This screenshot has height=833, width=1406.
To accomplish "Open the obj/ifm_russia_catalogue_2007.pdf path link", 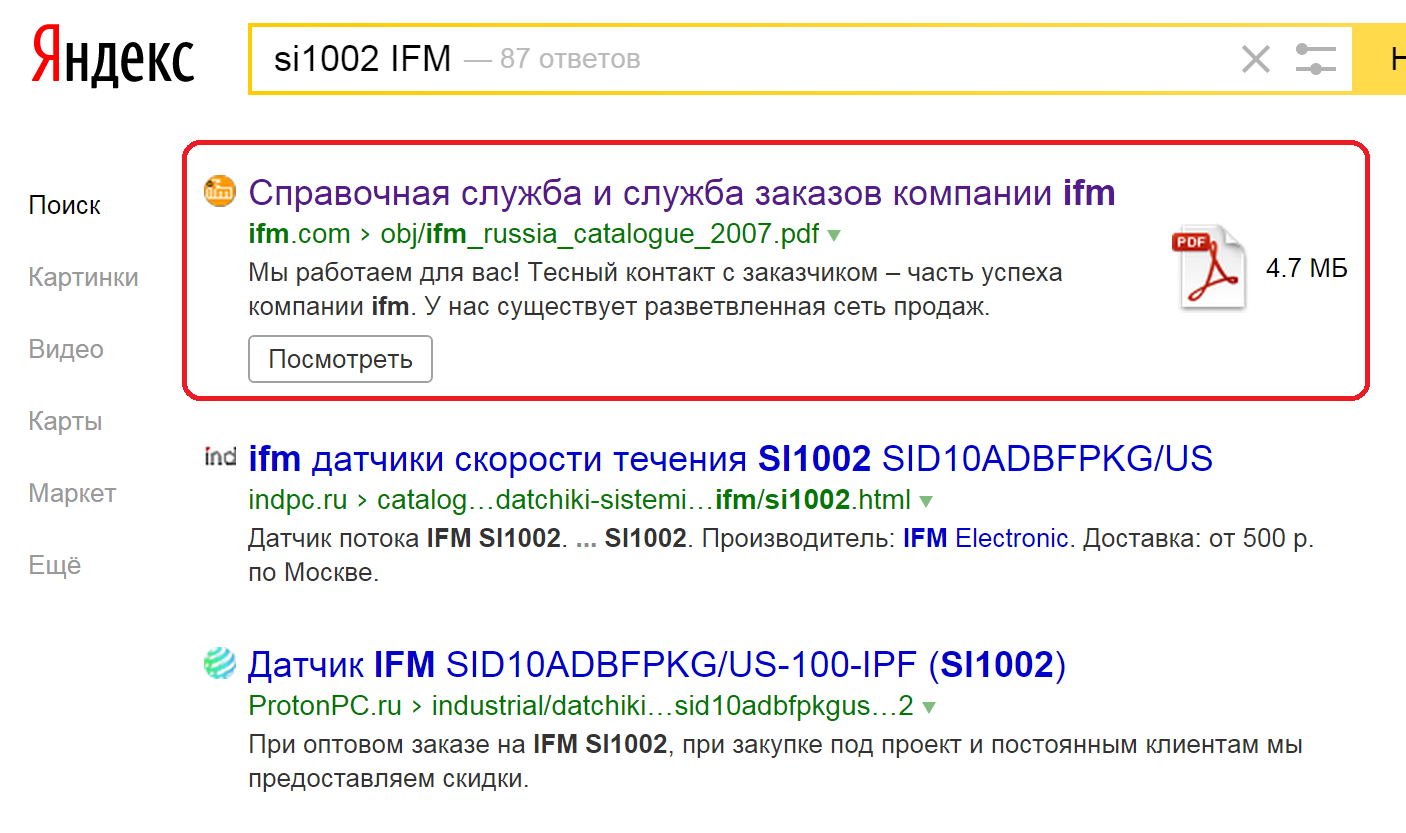I will [x=600, y=235].
